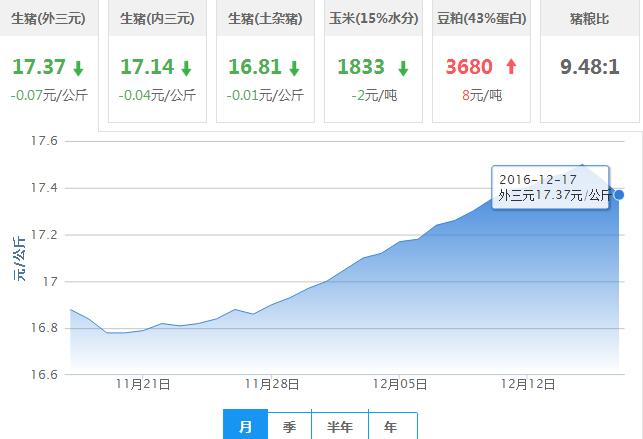This screenshot has height=439, width=643.
Task: Click the -0.01元/公斤 change text
Action: pos(265,95)
